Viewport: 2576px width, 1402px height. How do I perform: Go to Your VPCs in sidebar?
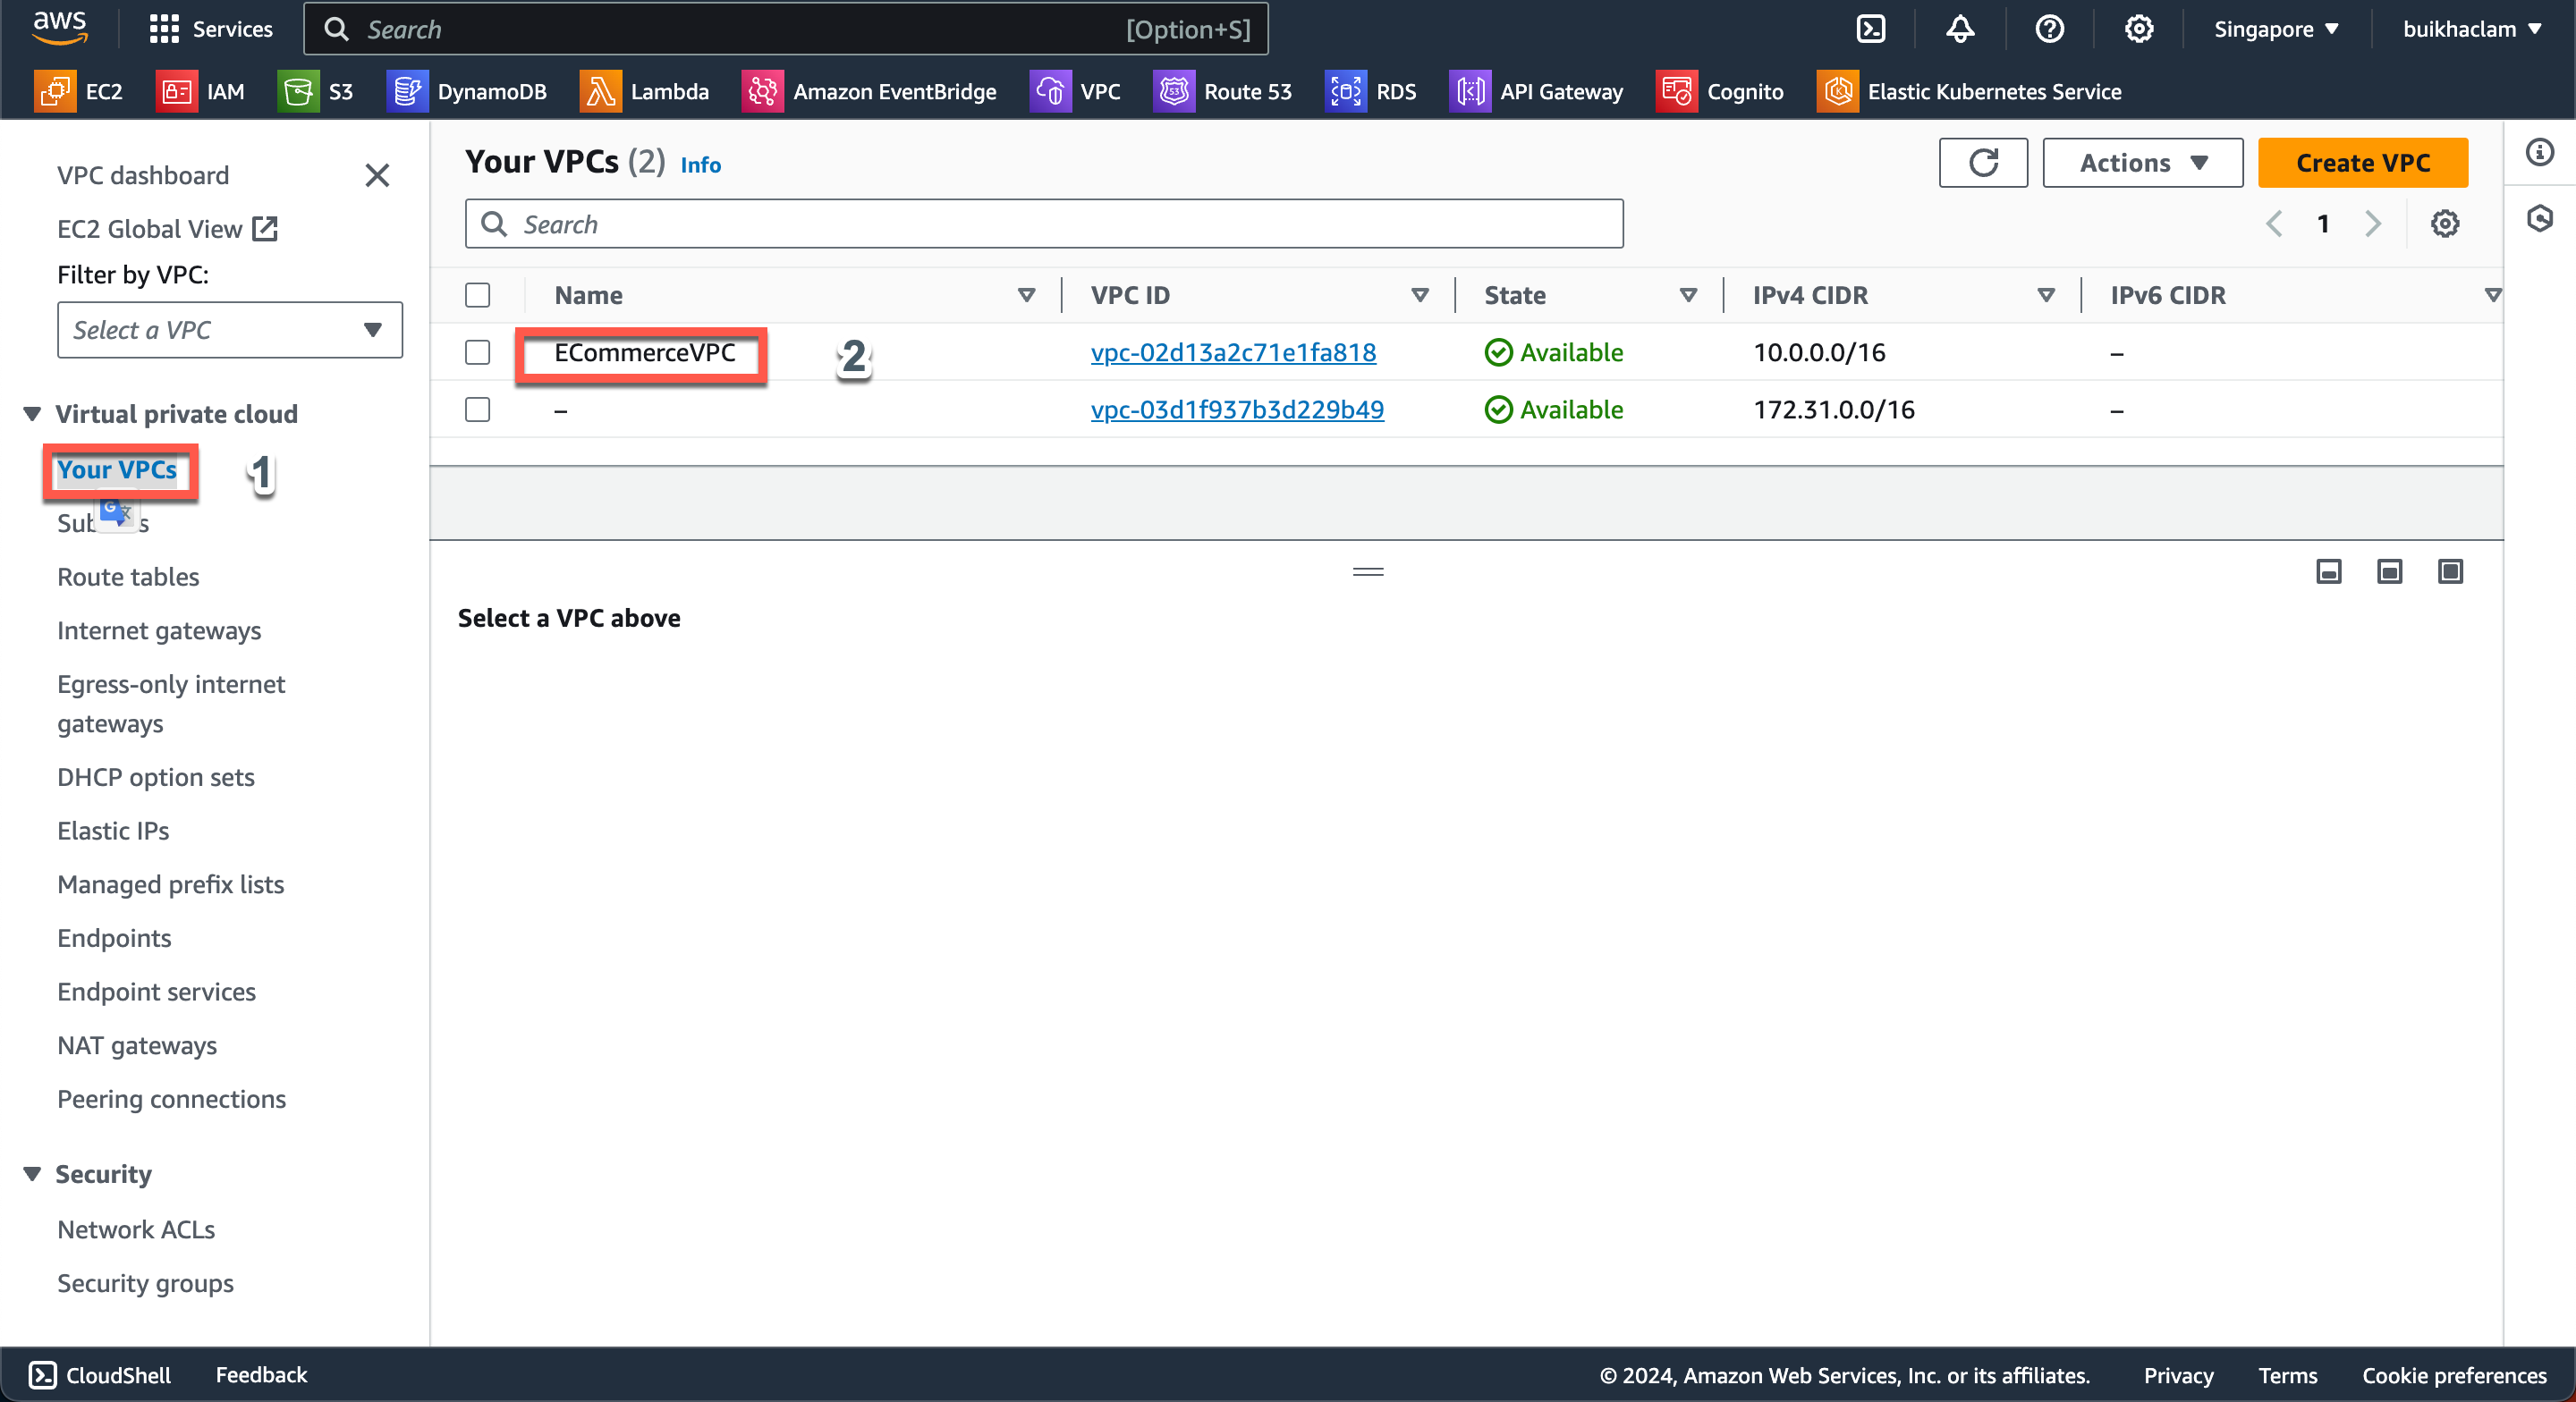point(117,469)
